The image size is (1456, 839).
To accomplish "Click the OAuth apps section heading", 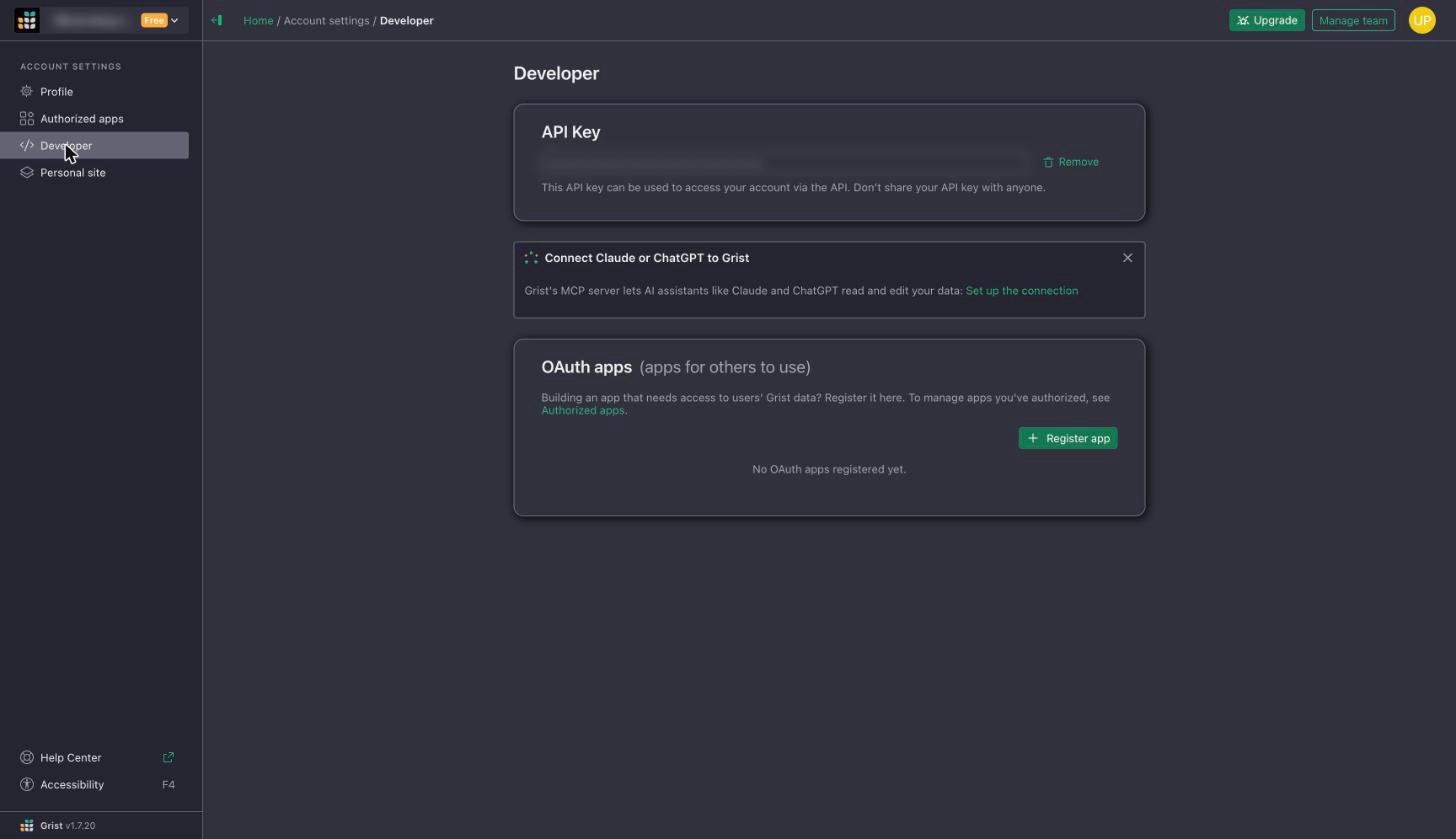I will (586, 367).
